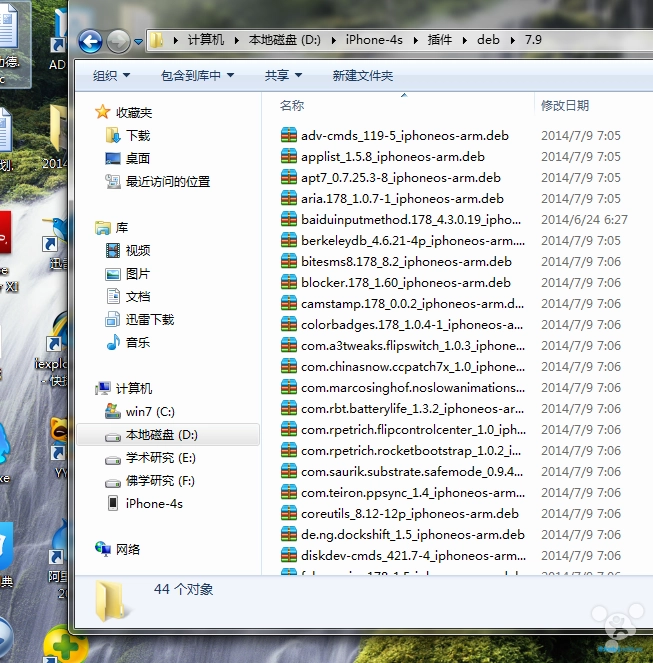653x663 pixels.
Task: Open 最近访问的位置 in the sidebar
Action: click(167, 181)
